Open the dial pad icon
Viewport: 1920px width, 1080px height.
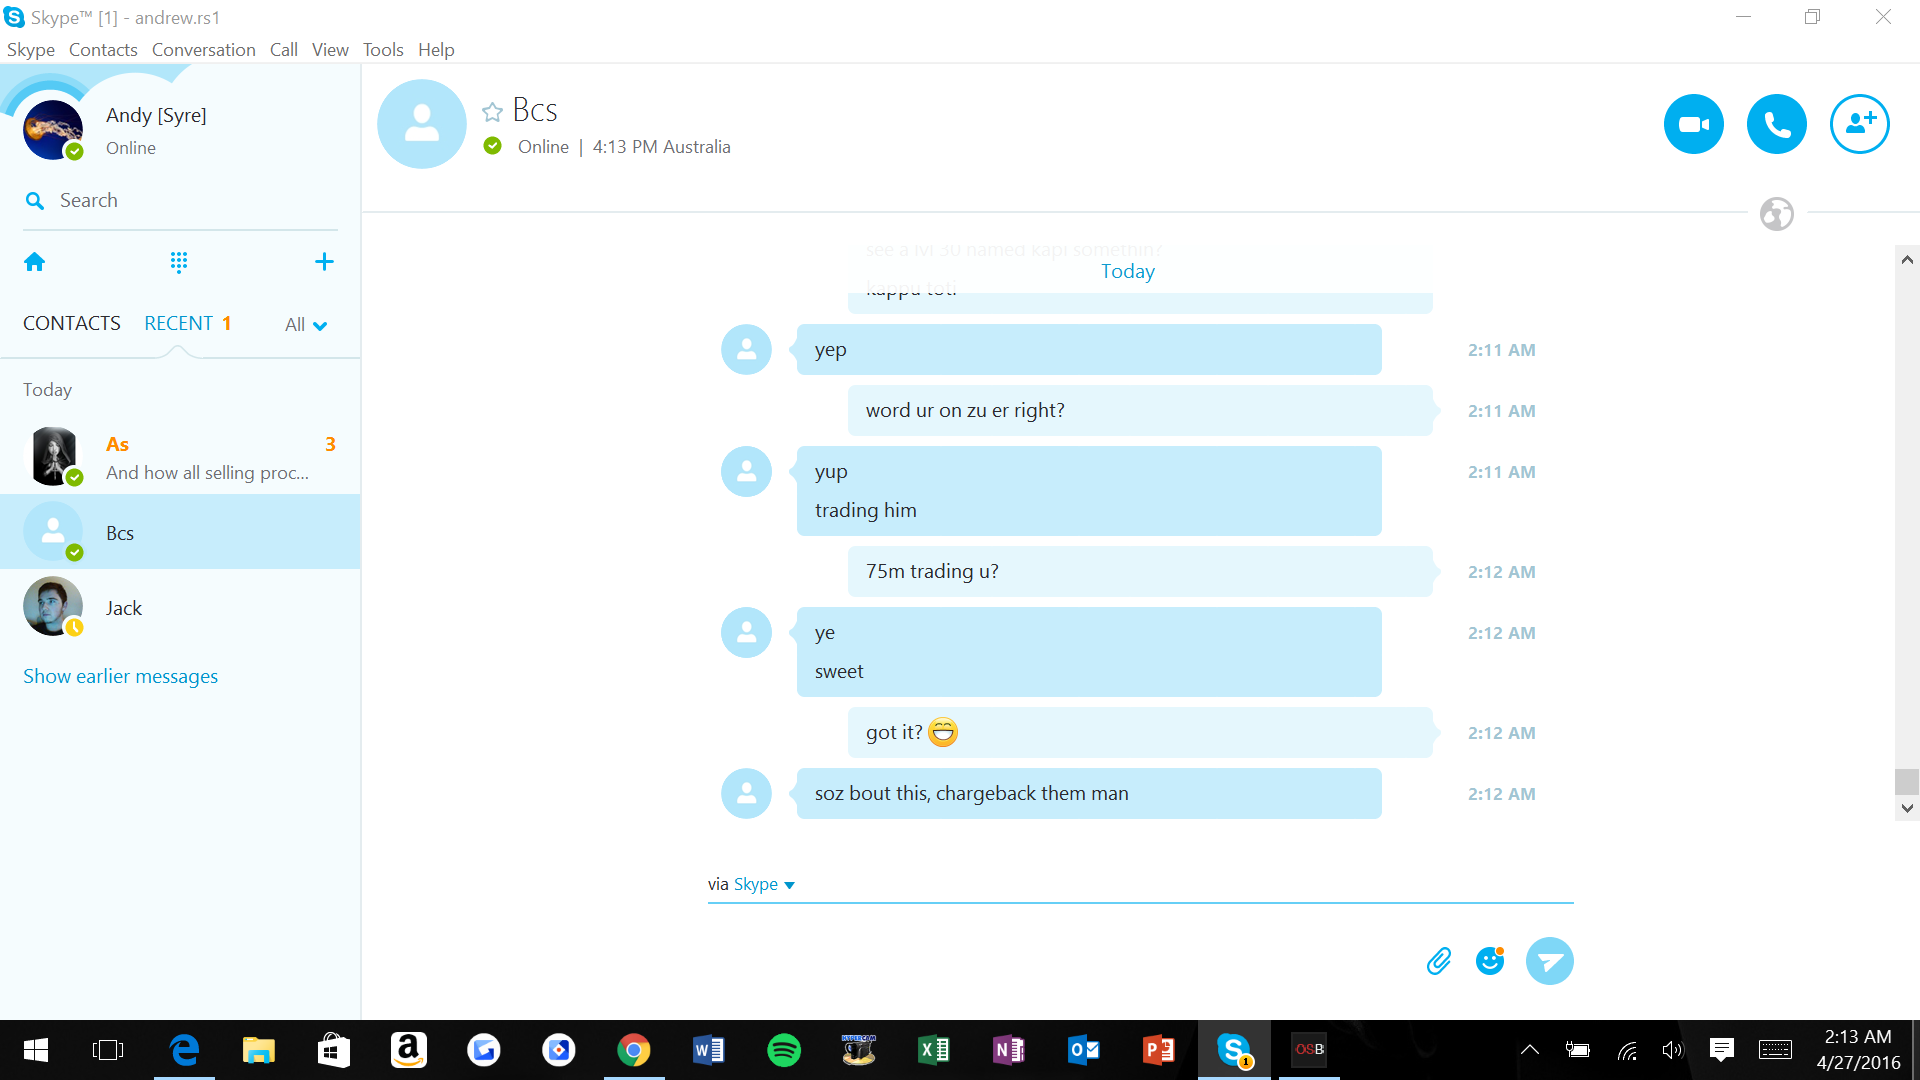pyautogui.click(x=179, y=262)
